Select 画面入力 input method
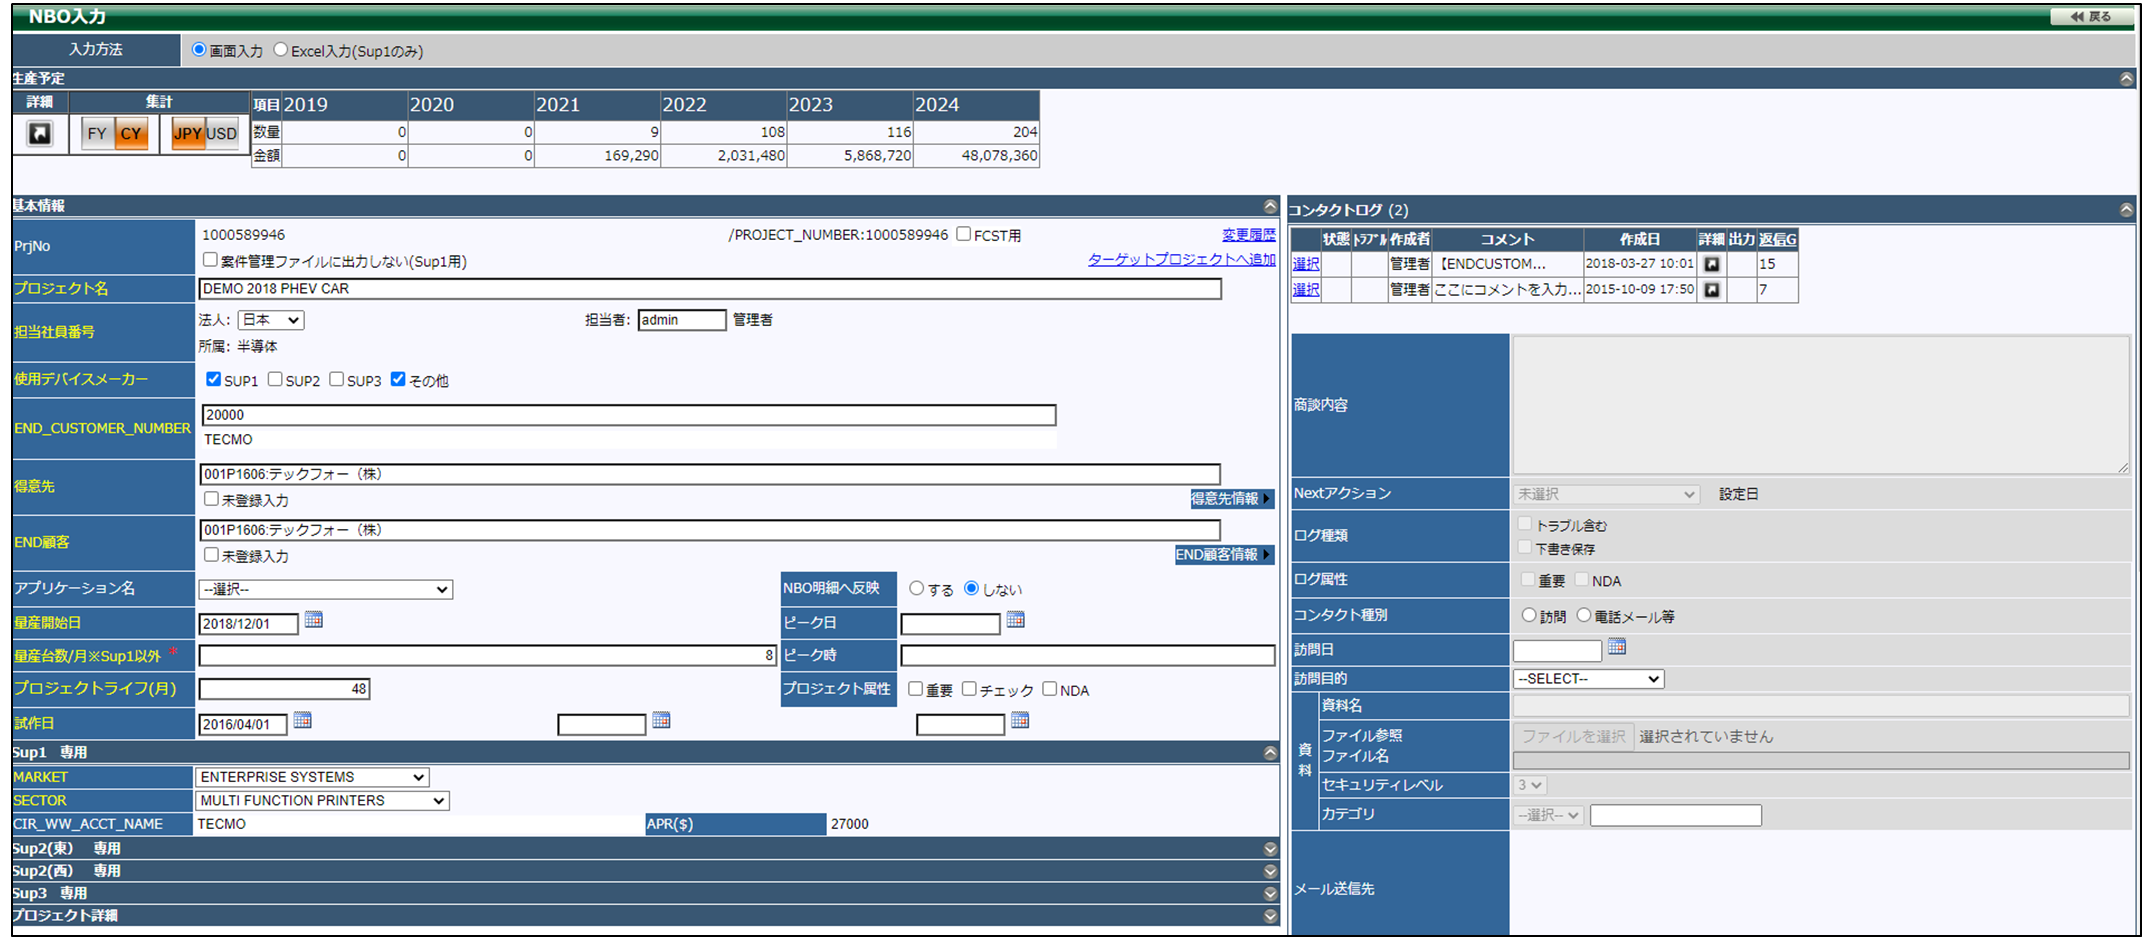 click(199, 50)
